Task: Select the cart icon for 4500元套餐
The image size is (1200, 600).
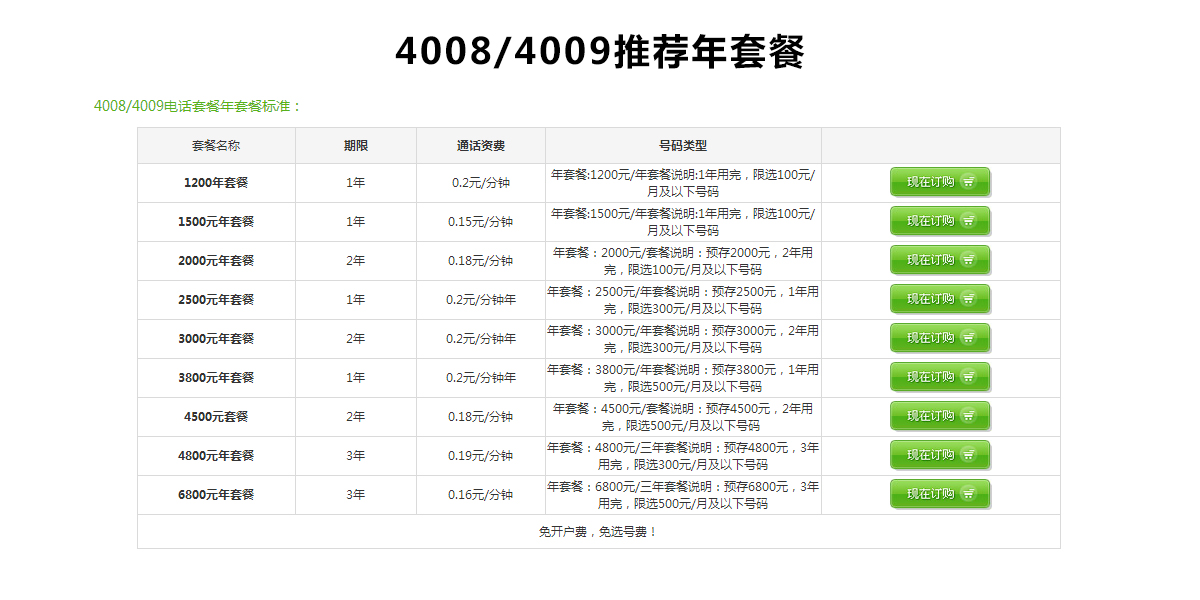Action: 968,416
